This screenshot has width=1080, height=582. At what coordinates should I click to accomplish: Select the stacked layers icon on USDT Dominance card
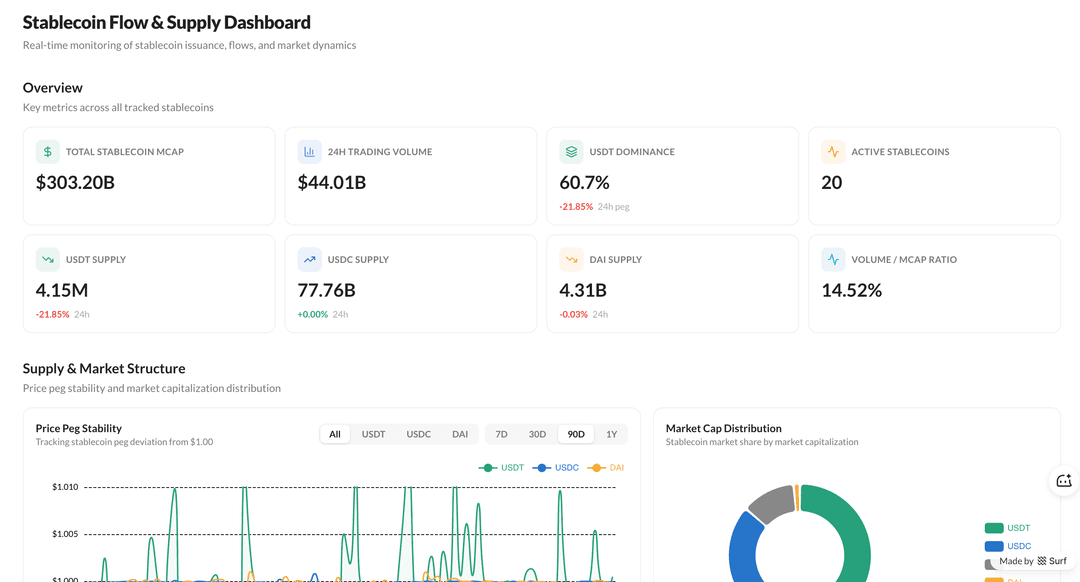pos(570,151)
